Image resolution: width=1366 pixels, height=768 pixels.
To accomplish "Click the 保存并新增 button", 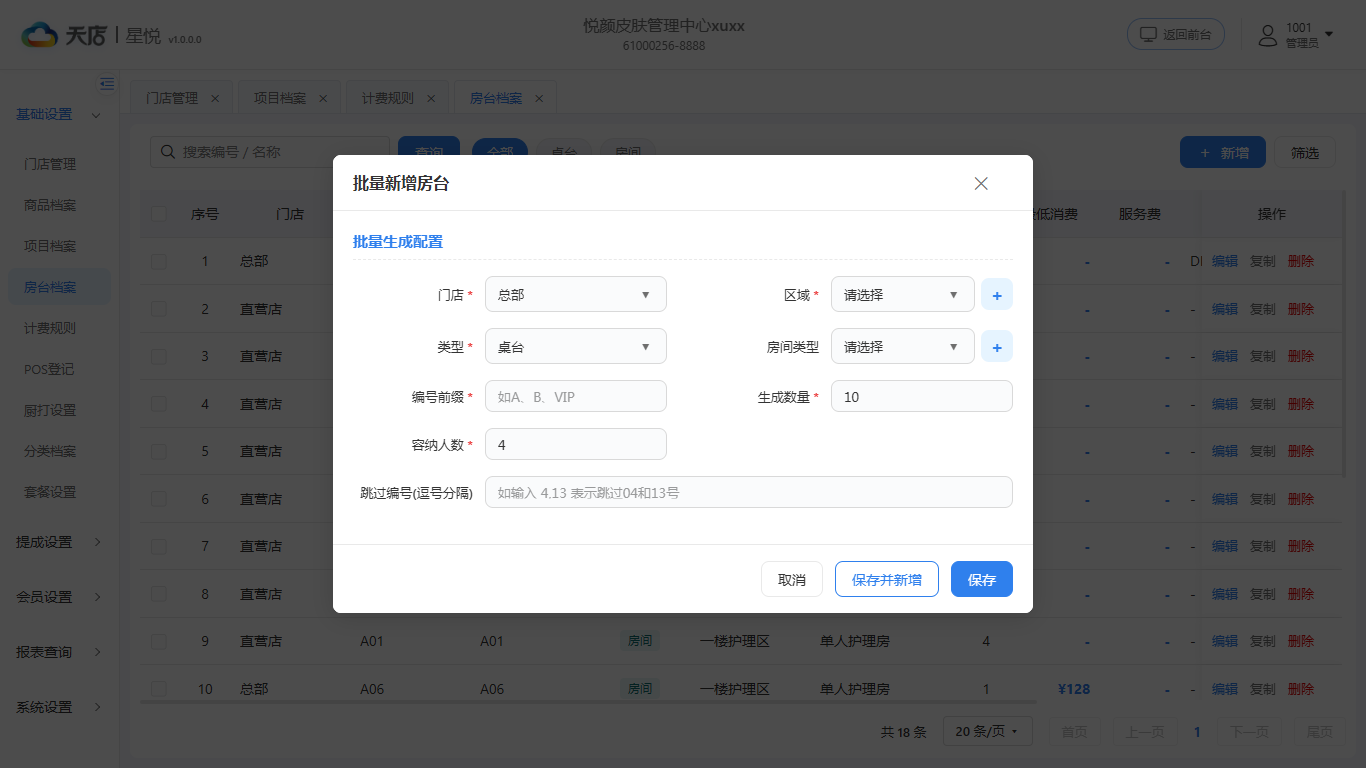I will point(887,579).
